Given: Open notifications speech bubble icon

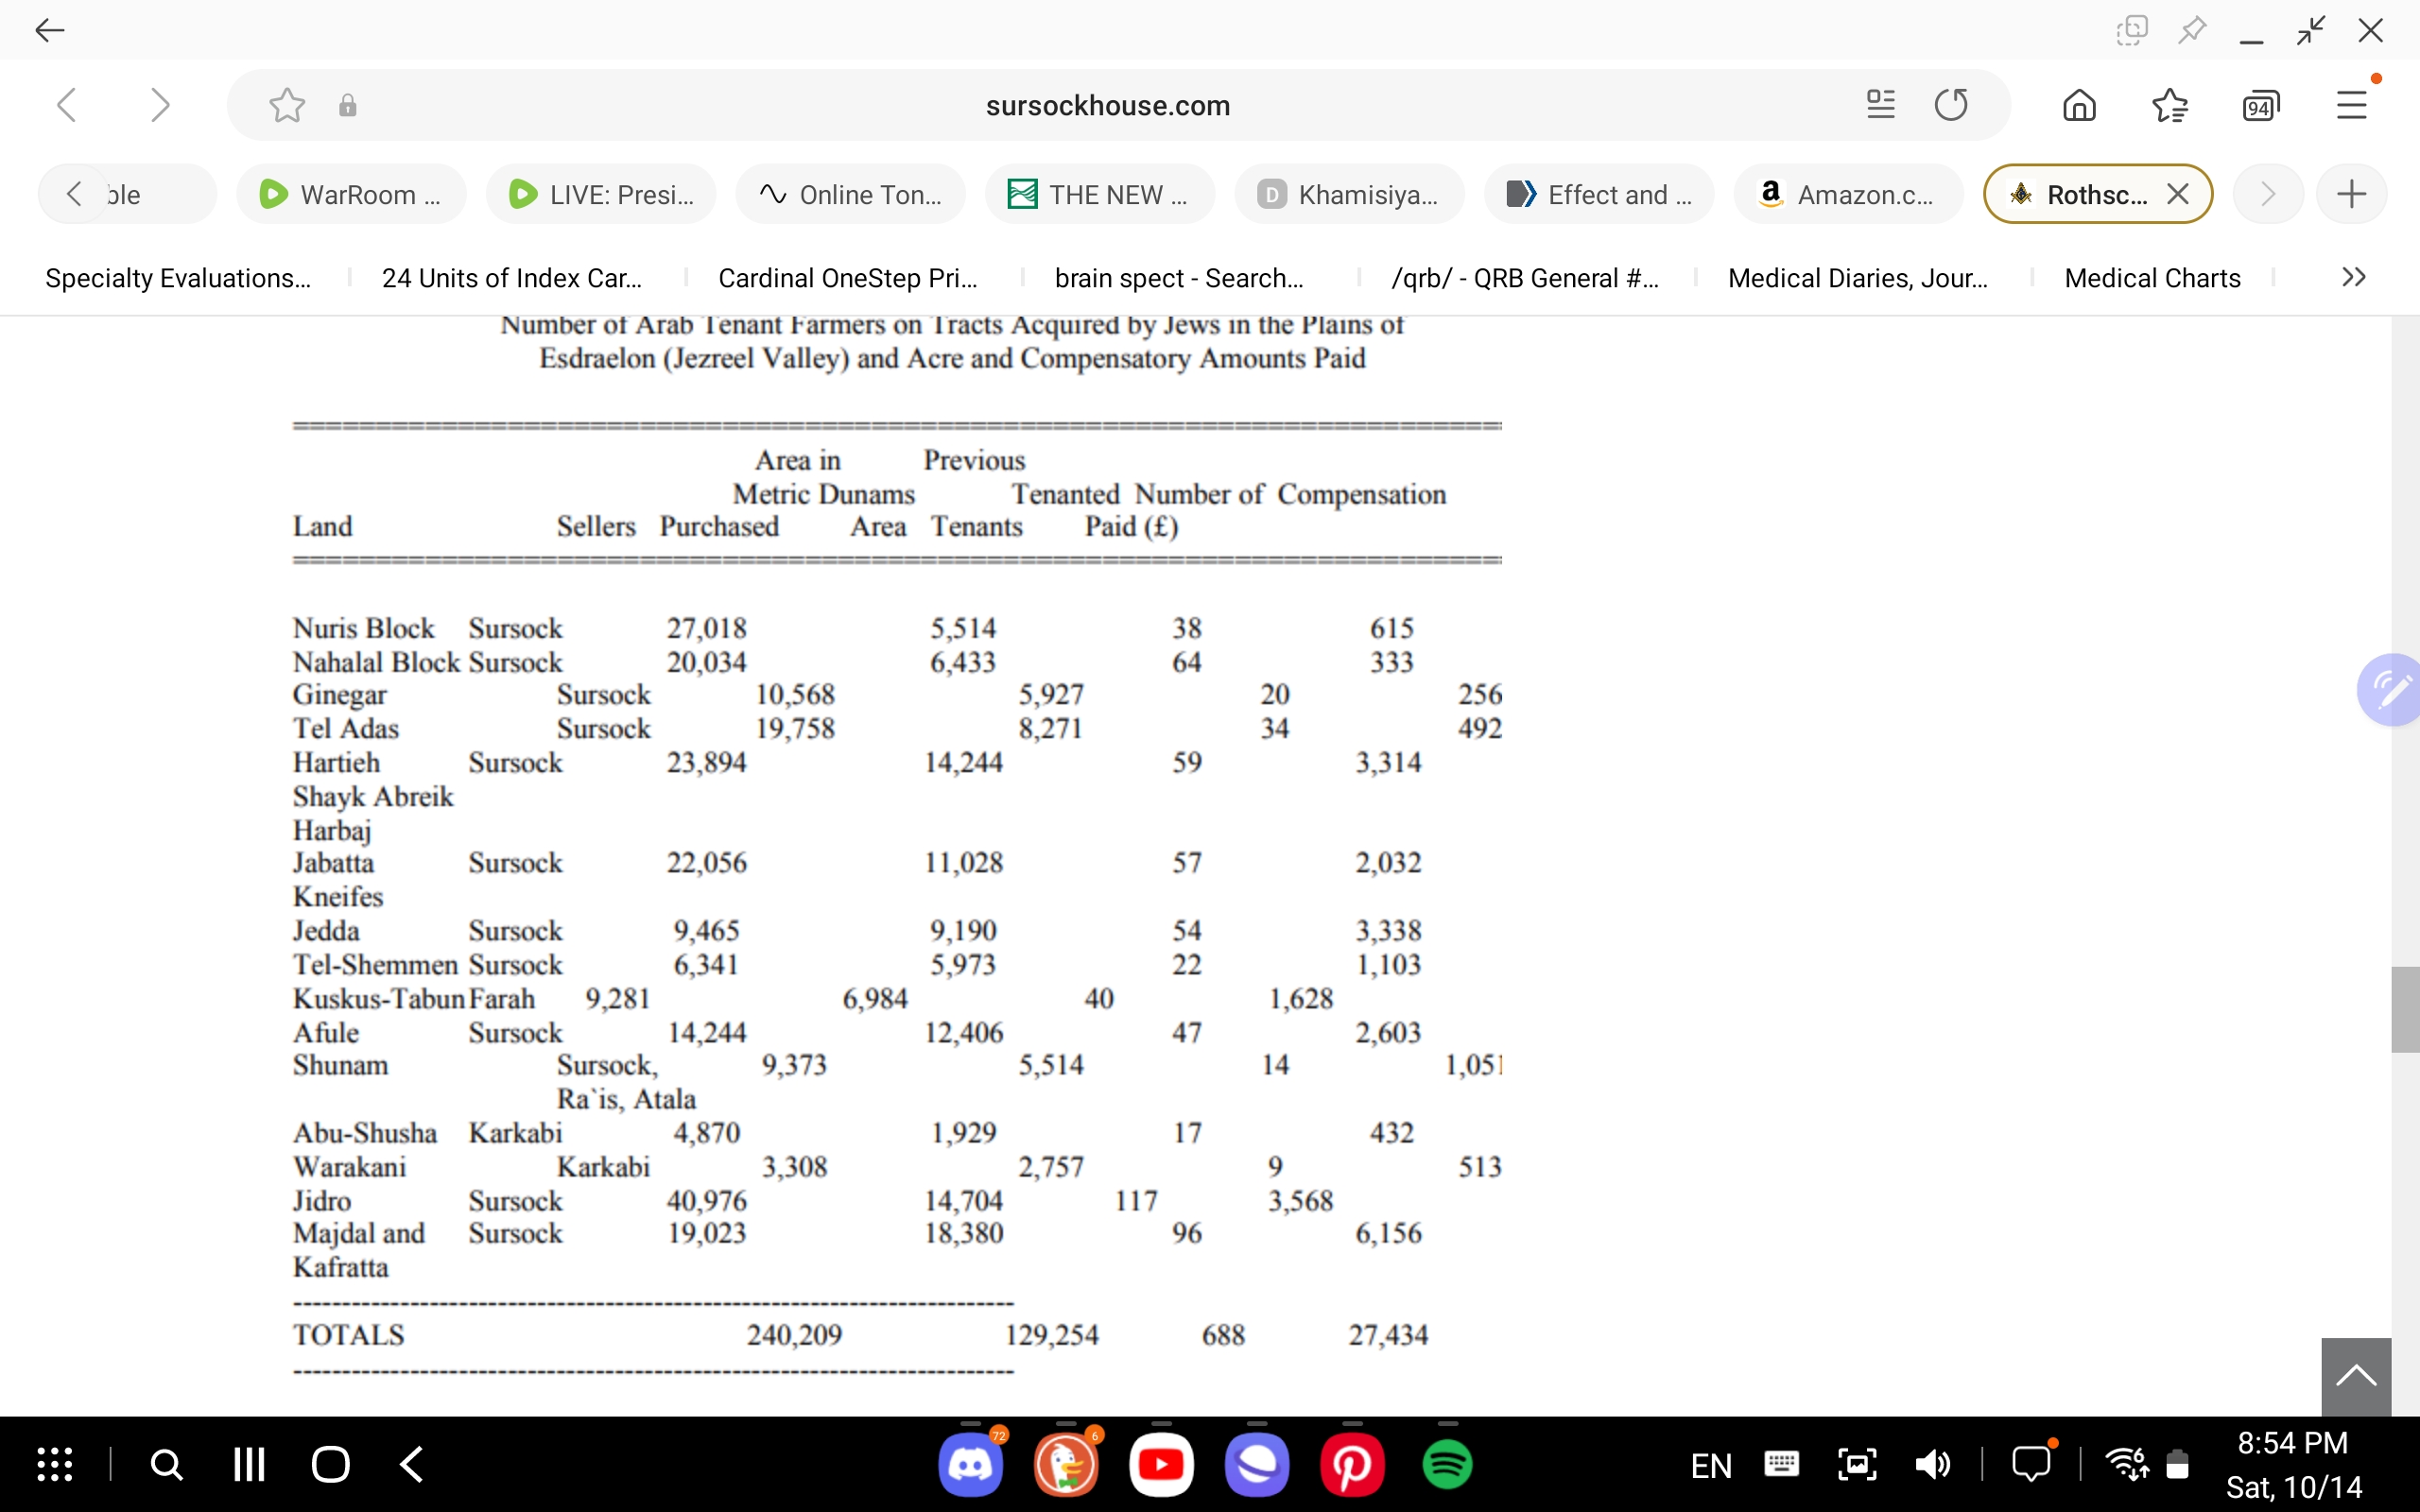Looking at the screenshot, I should tap(2032, 1465).
